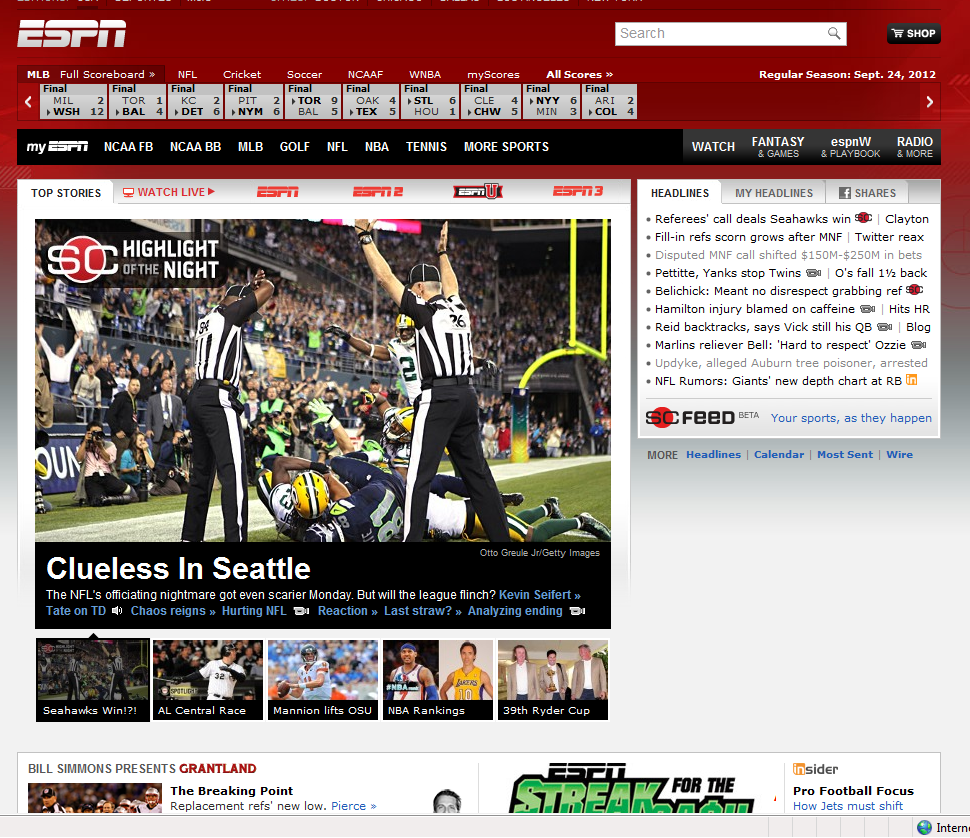
Task: Click the ESPNU channel logo
Action: (478, 192)
